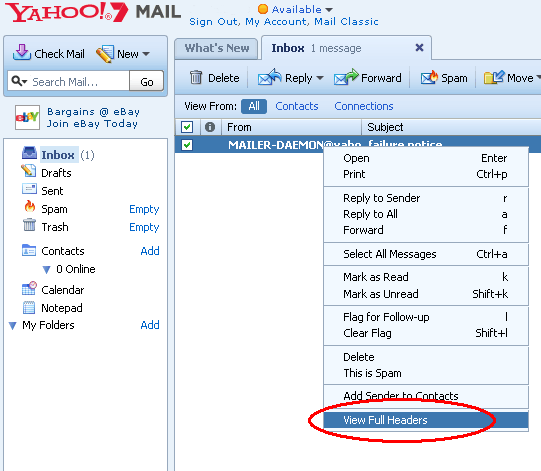
Task: Open the Reply dropdown arrow
Action: coord(320,78)
